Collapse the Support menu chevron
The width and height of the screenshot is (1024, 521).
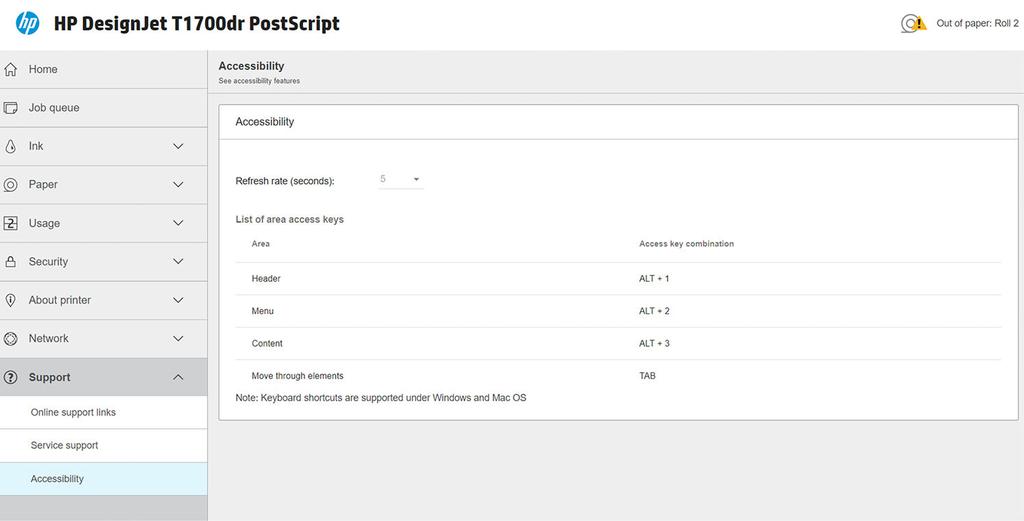[x=178, y=377]
